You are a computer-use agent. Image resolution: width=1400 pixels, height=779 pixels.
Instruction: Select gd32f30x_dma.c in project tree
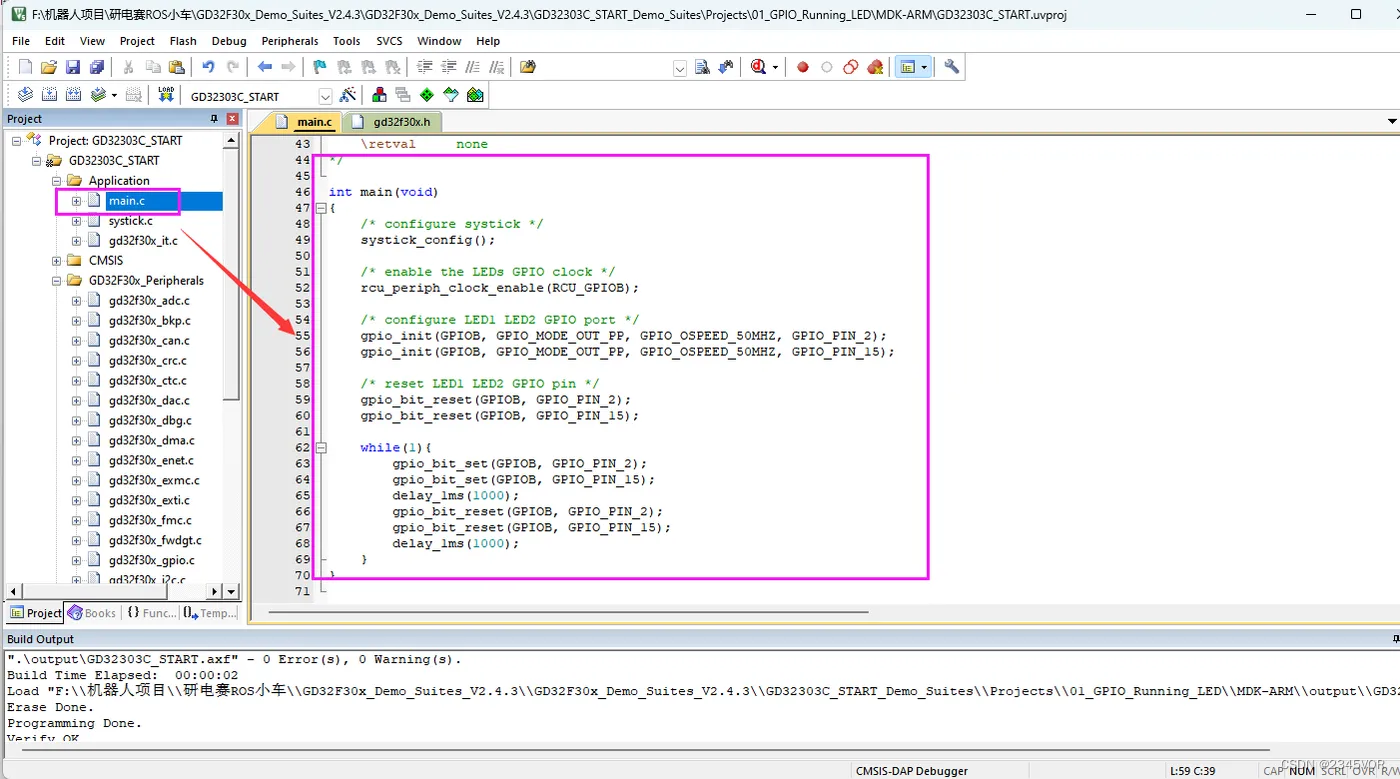coord(152,441)
